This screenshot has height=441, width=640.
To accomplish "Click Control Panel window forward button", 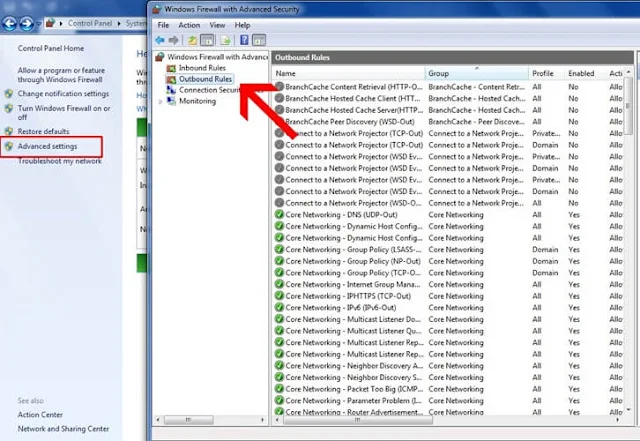I will pos(27,24).
